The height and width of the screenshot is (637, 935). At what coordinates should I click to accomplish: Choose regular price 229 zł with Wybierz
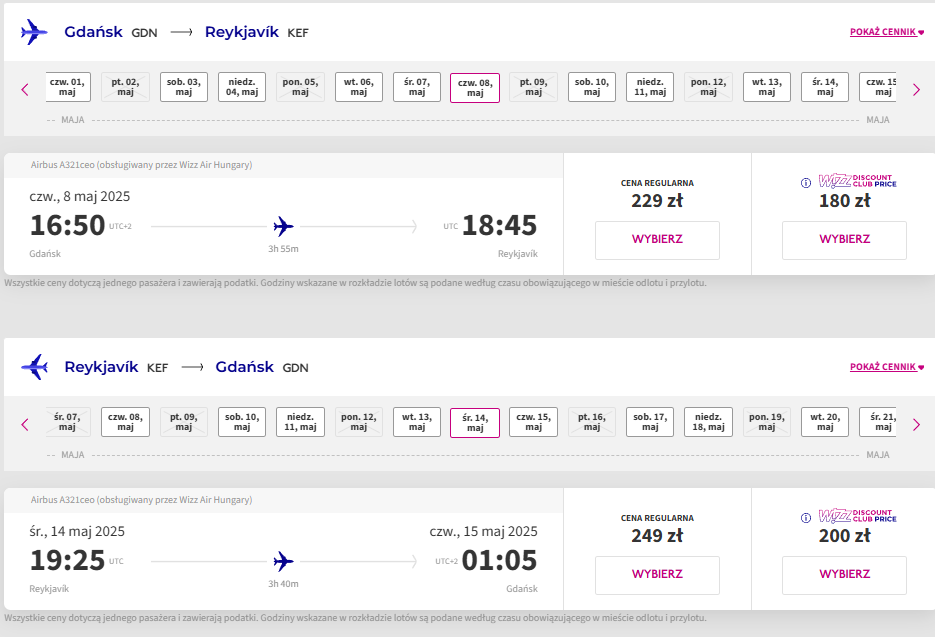point(657,240)
